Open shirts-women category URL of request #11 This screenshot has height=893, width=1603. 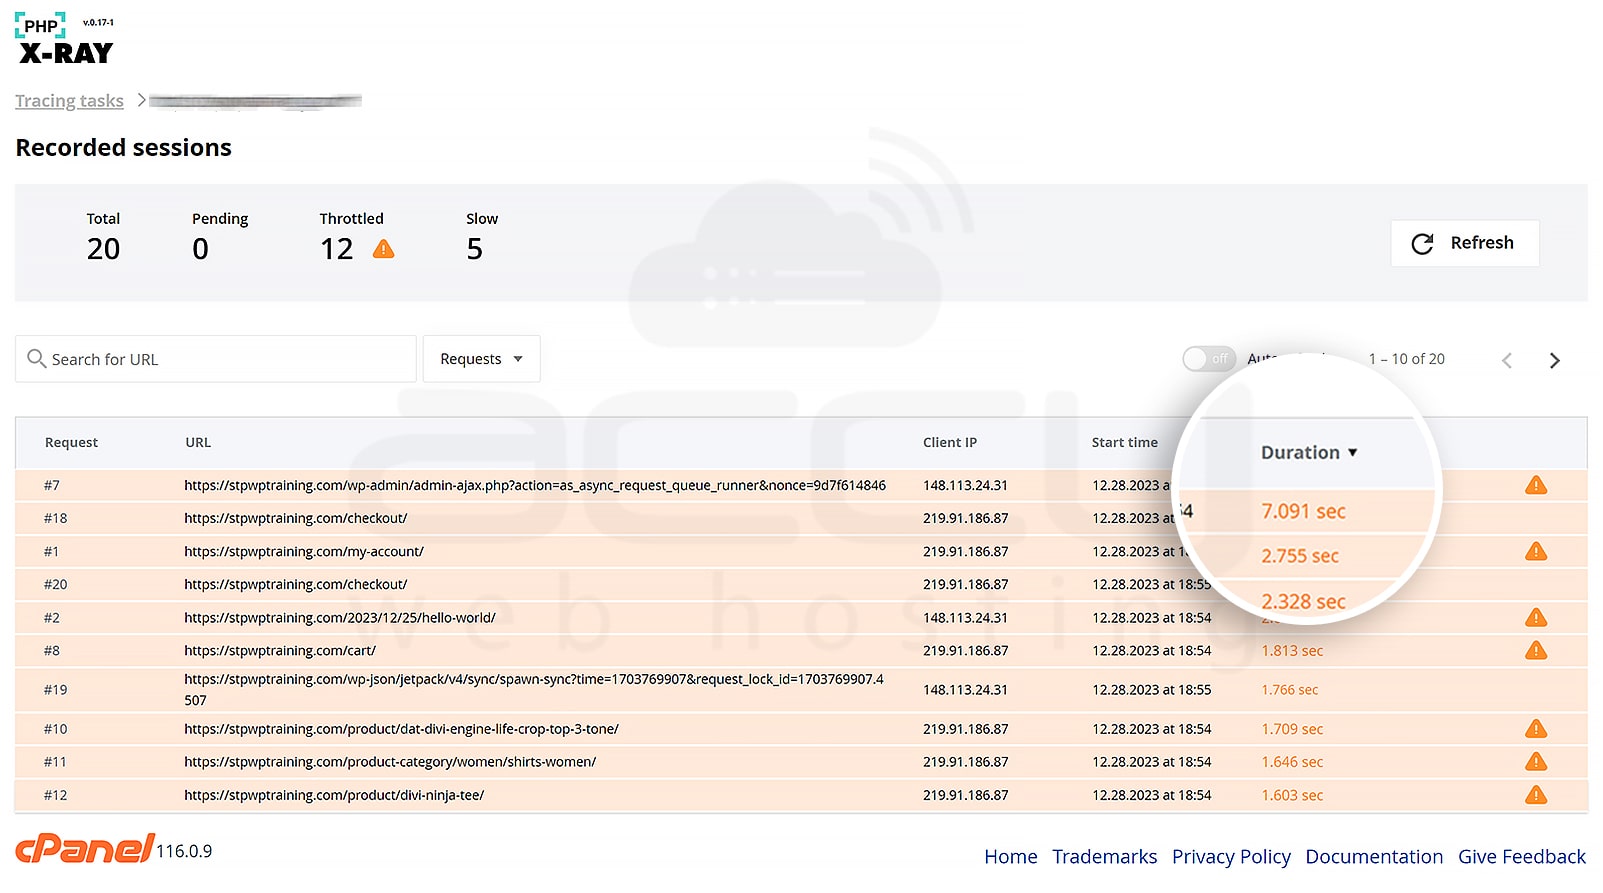click(390, 762)
